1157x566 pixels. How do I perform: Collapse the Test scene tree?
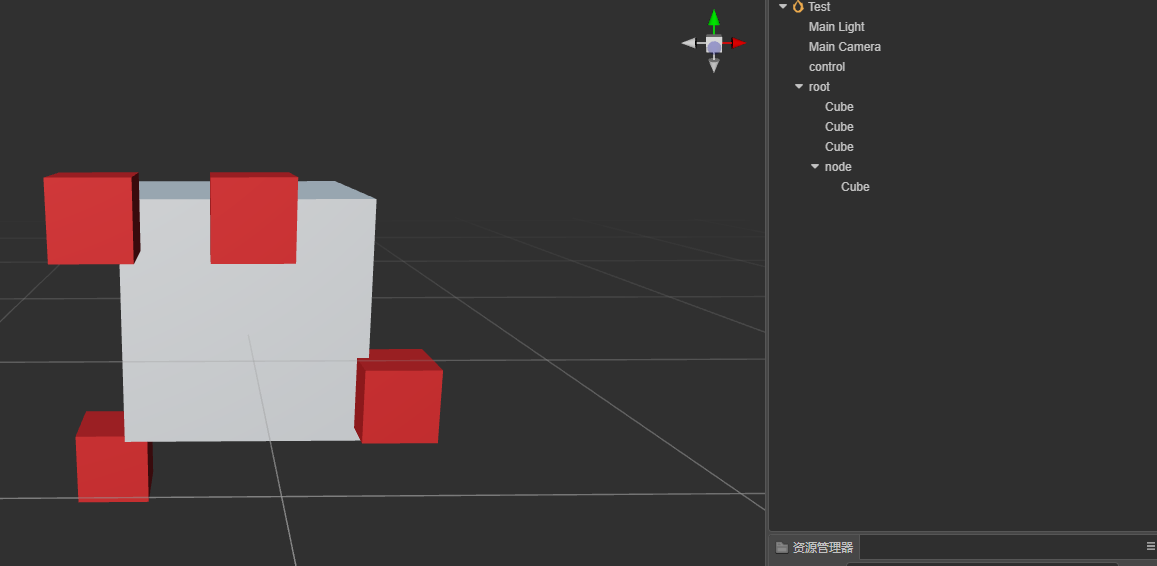(x=783, y=7)
